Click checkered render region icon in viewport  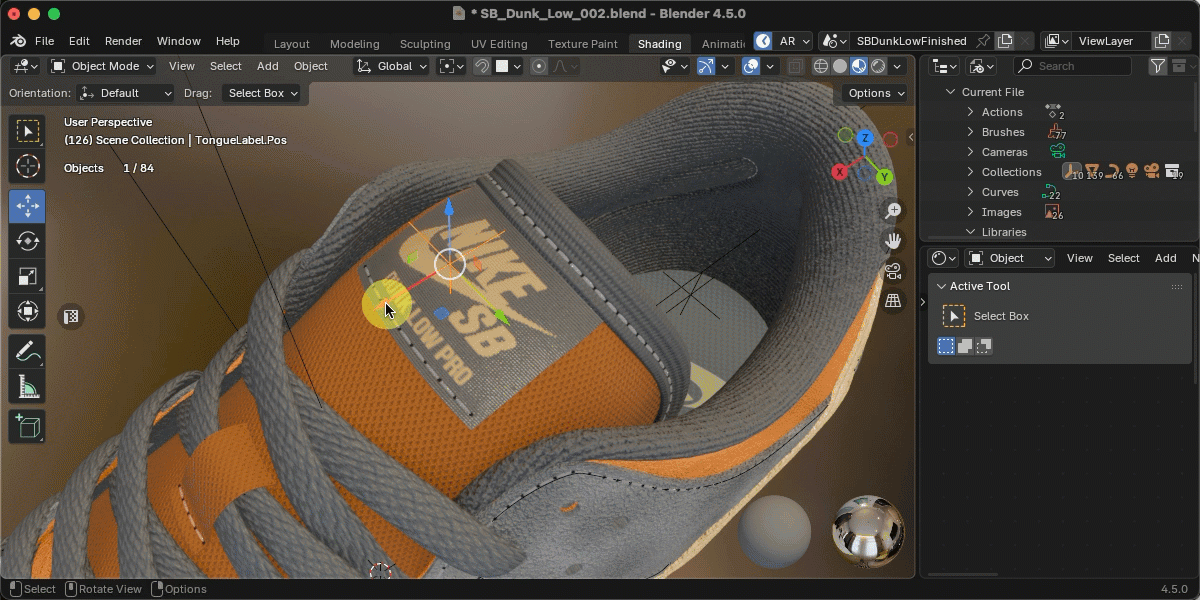[x=71, y=317]
